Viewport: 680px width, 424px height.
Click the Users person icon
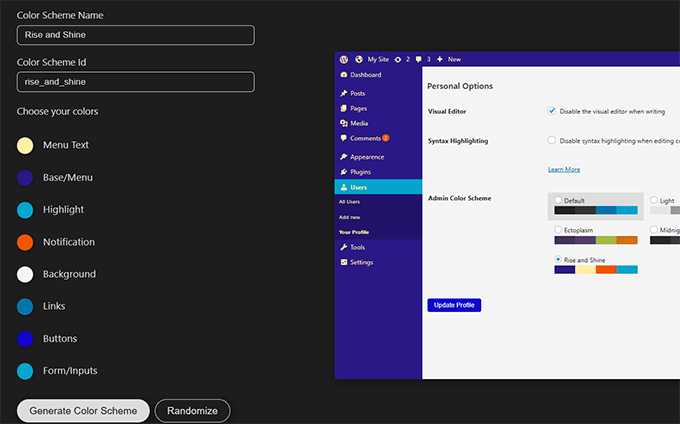344,187
